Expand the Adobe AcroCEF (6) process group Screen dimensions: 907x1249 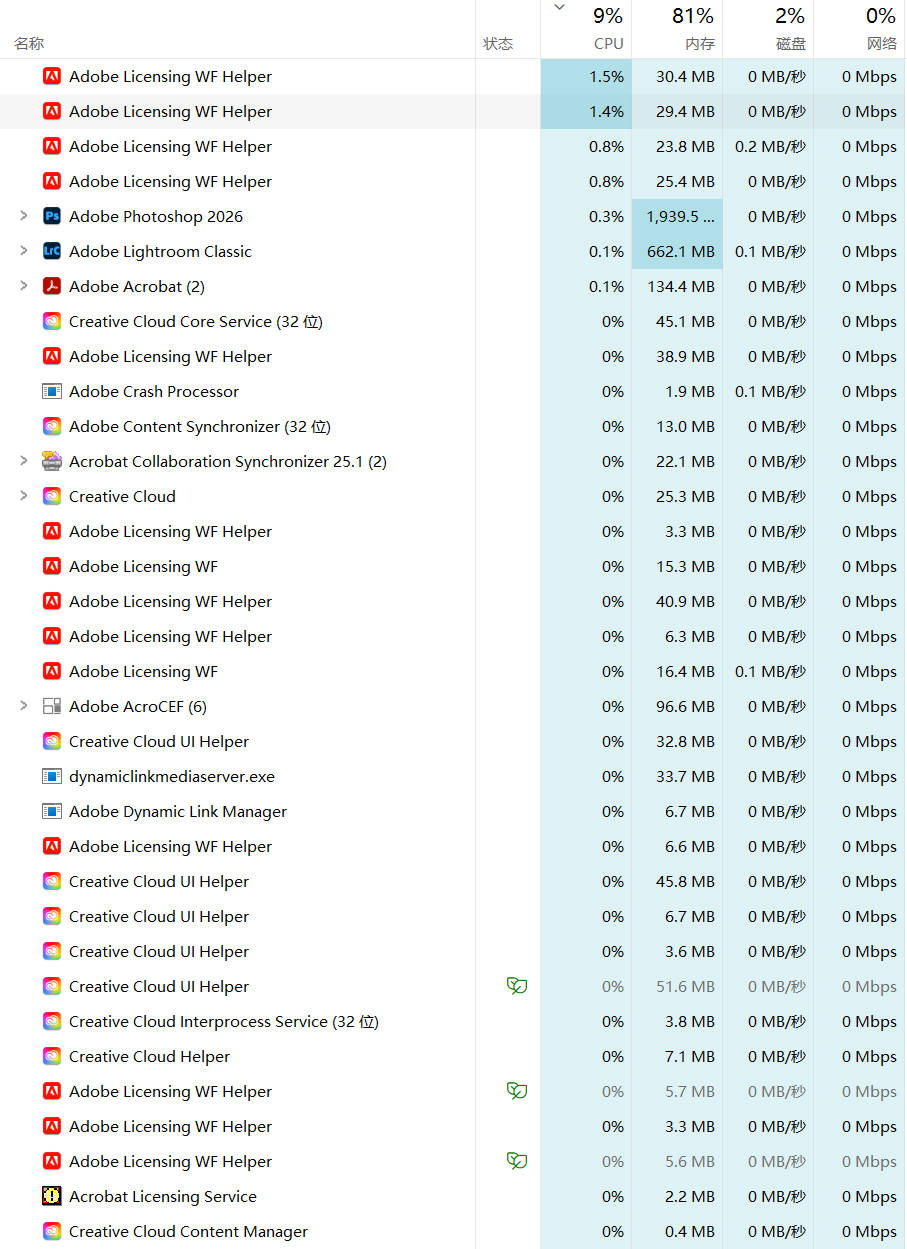(24, 706)
